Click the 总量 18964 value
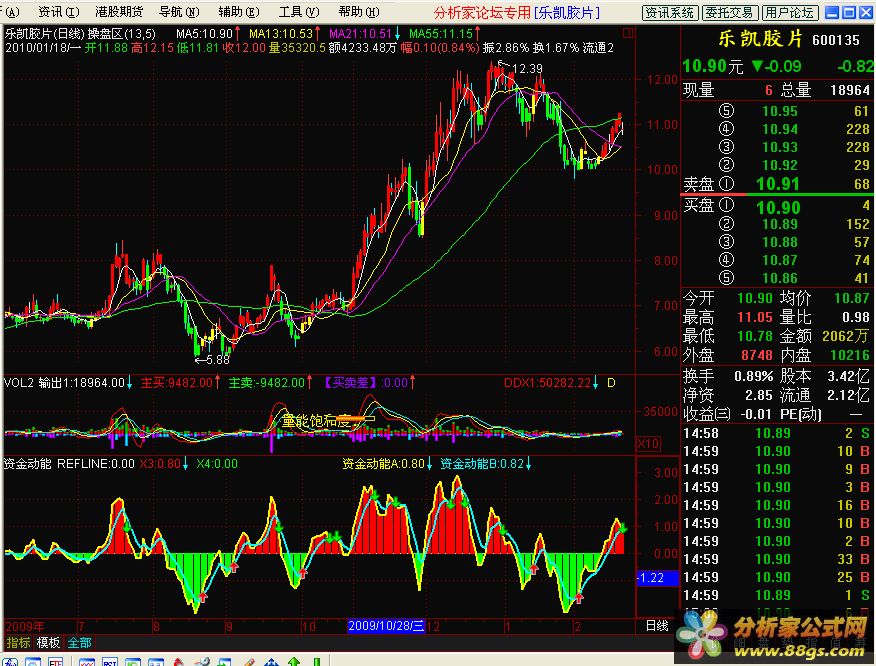Viewport: 876px width, 666px height. click(850, 90)
